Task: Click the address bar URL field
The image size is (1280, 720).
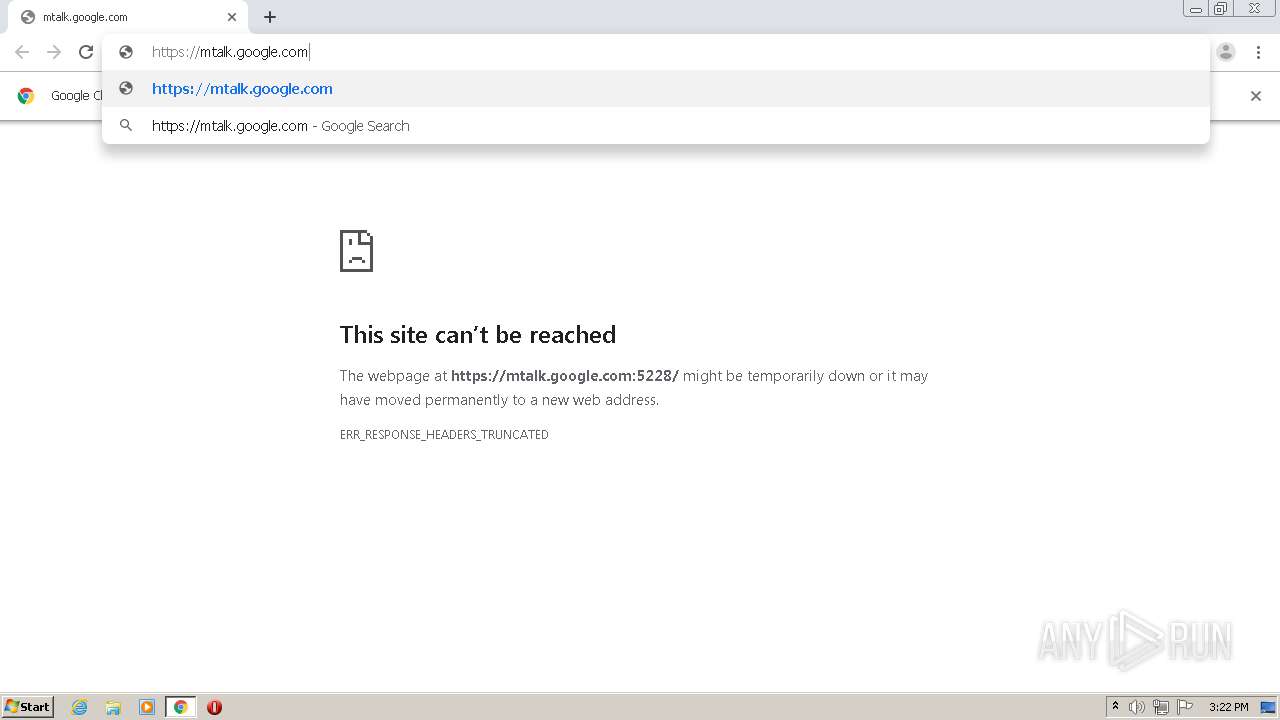Action: tap(656, 52)
